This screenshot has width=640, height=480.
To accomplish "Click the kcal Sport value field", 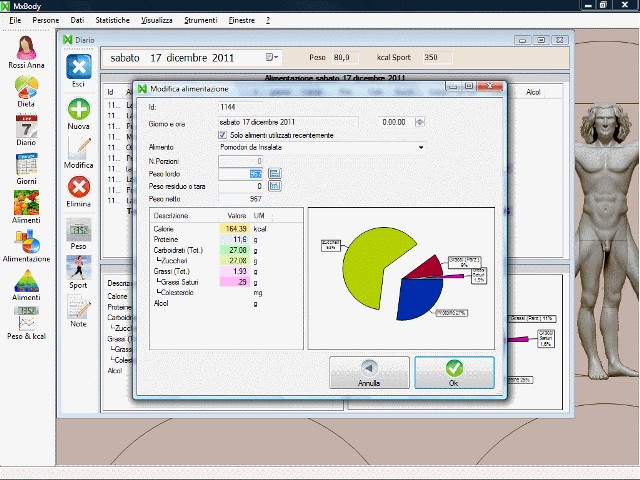I will (x=431, y=58).
